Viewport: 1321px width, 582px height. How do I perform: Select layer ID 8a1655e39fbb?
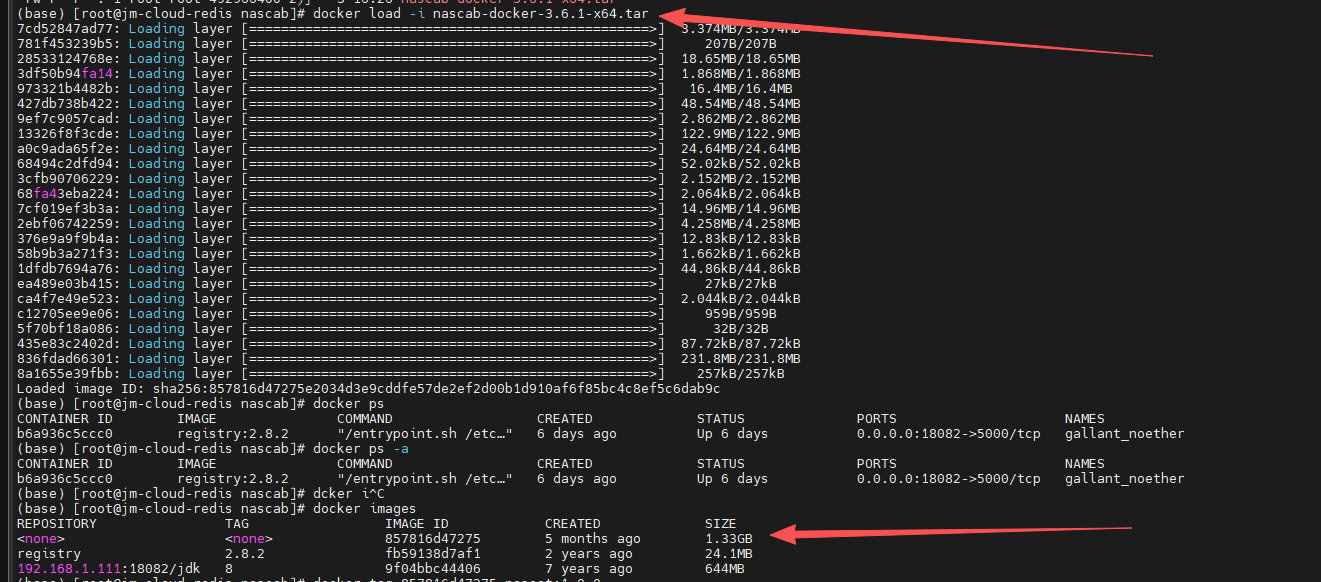coord(65,374)
